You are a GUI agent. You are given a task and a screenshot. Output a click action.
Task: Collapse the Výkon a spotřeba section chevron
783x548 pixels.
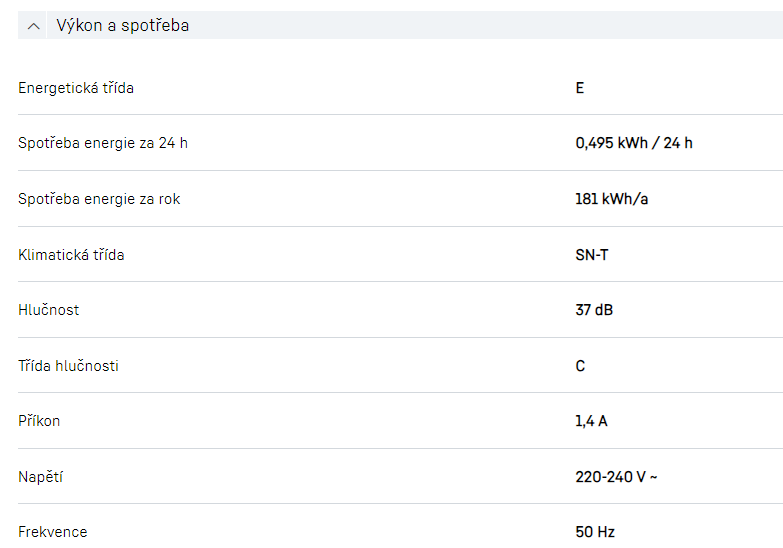(x=34, y=26)
